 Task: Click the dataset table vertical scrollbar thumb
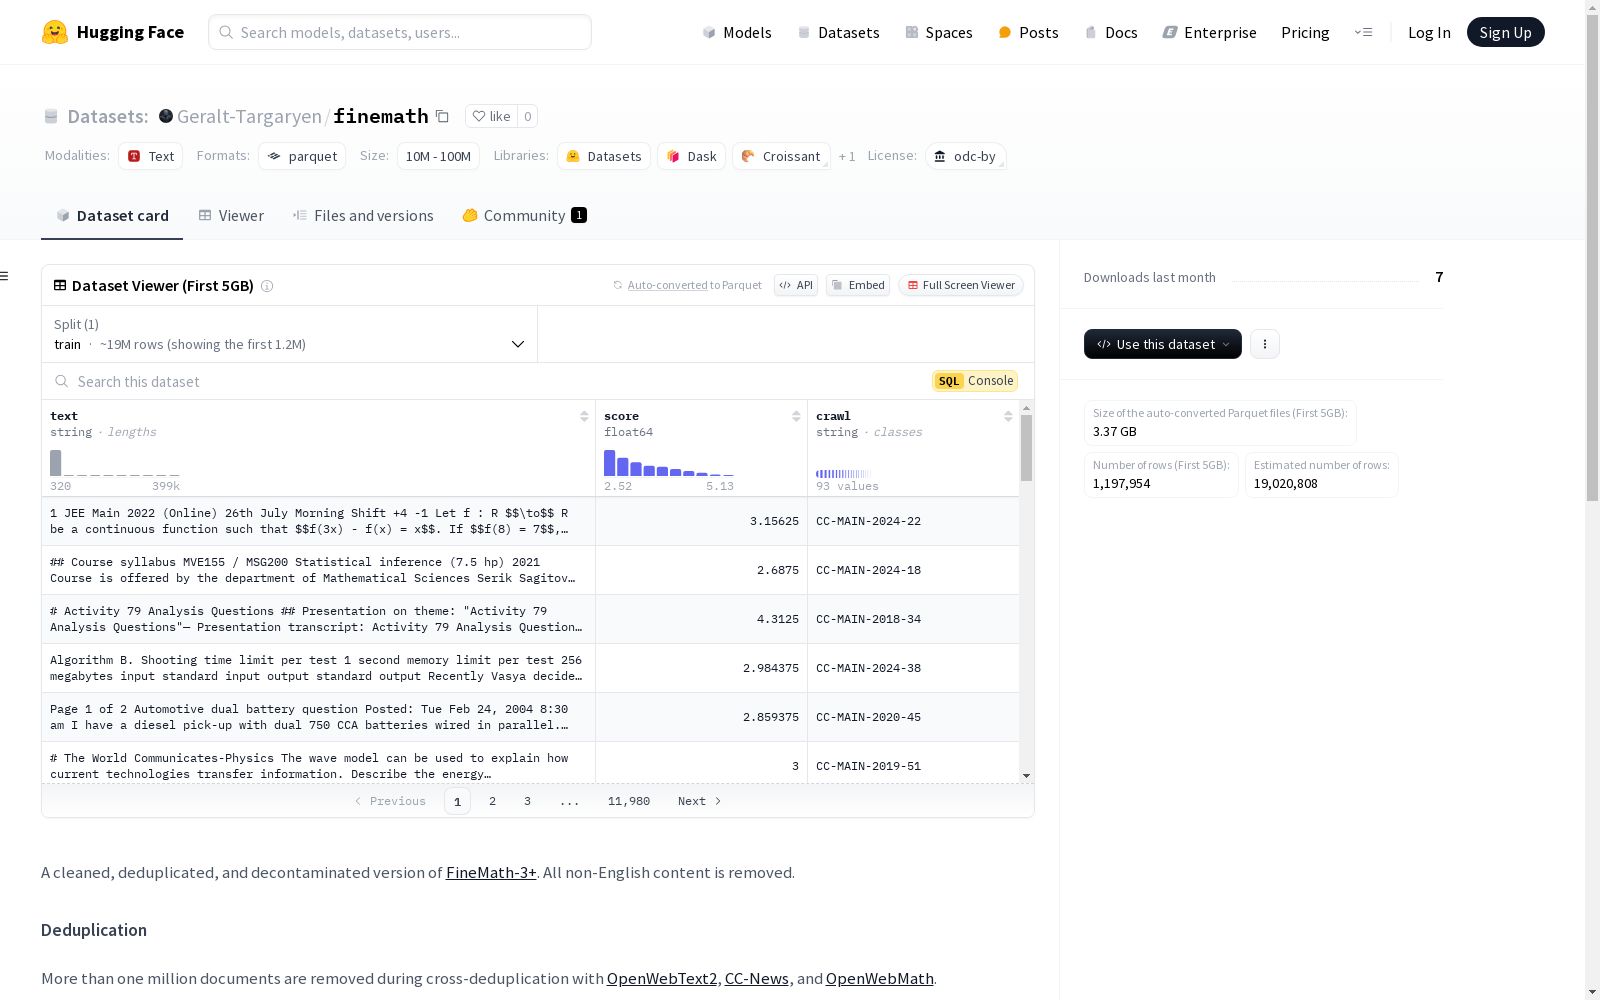pos(1026,448)
